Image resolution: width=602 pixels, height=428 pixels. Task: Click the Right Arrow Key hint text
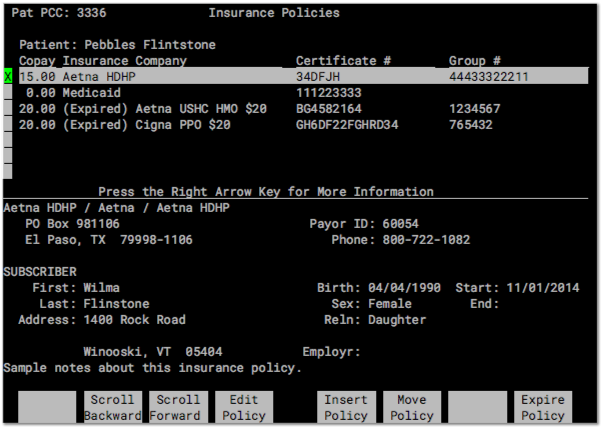click(266, 192)
